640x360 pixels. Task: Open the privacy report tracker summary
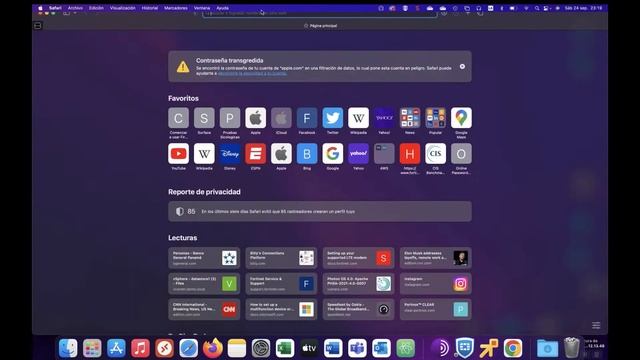click(320, 211)
